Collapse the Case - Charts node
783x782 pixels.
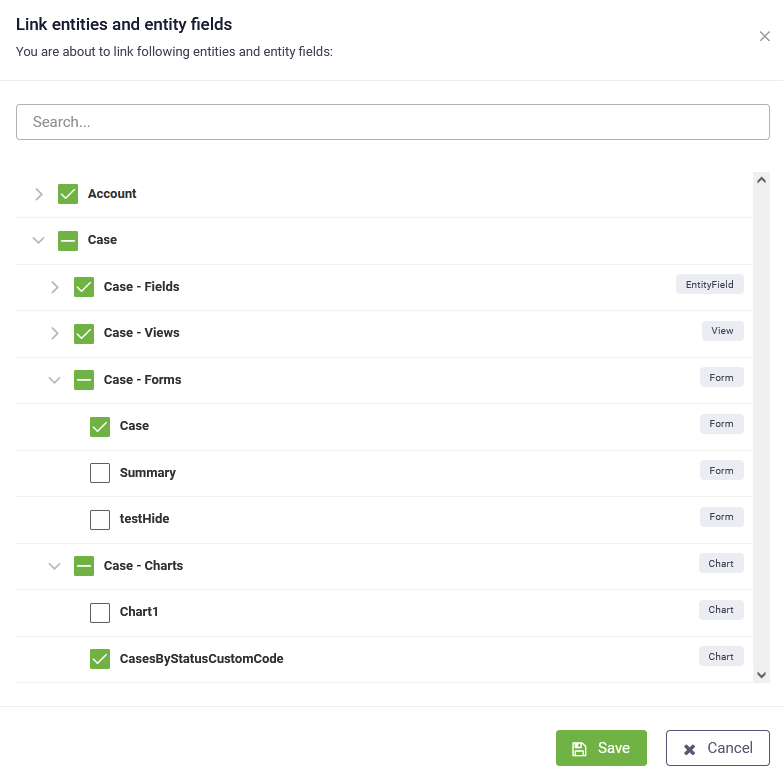(x=54, y=566)
